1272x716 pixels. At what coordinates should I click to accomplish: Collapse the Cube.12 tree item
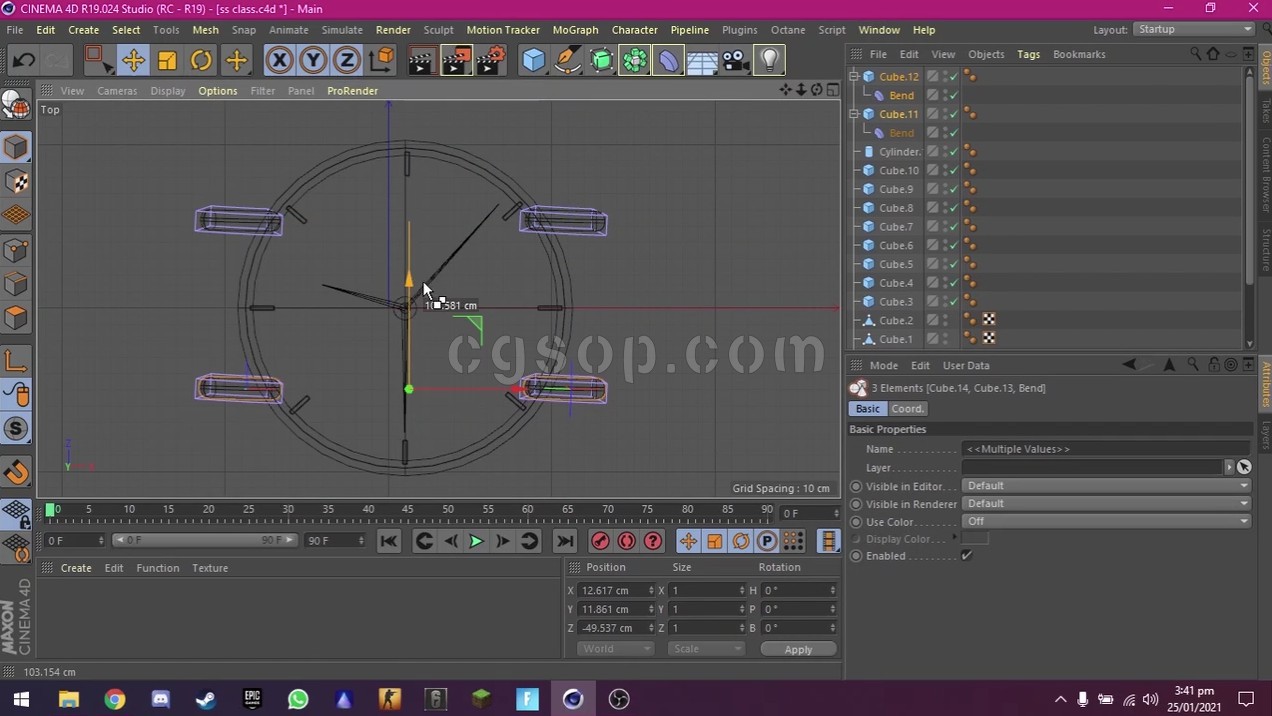click(854, 77)
